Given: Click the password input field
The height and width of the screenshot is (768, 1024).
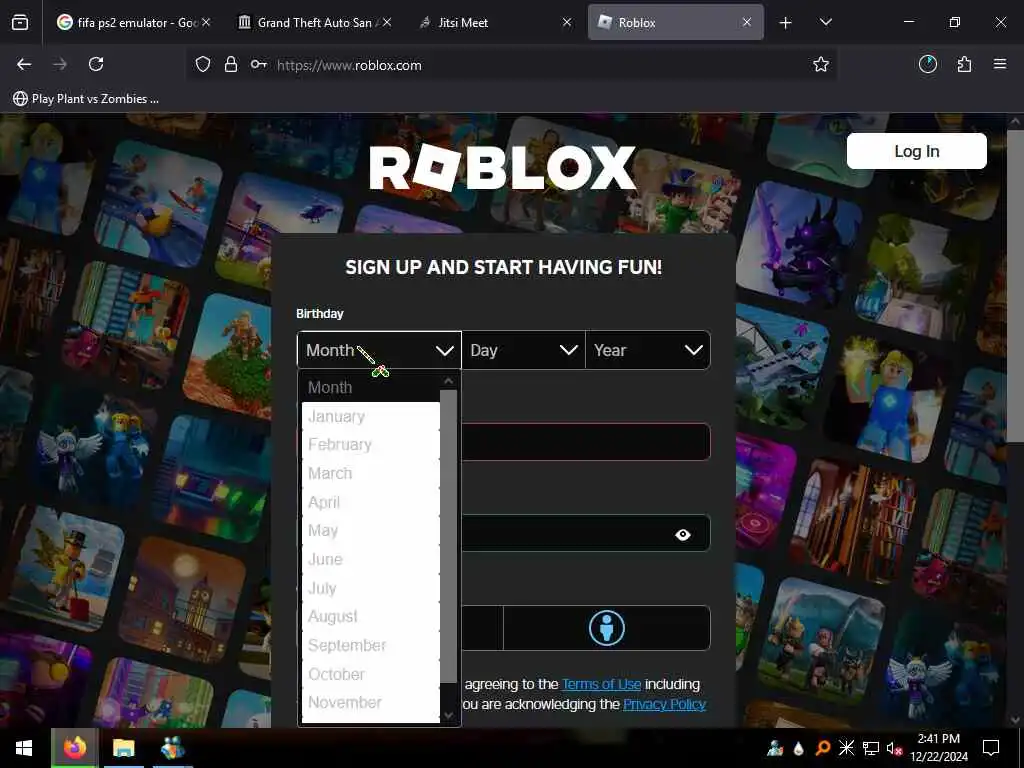Looking at the screenshot, I should point(586,533).
